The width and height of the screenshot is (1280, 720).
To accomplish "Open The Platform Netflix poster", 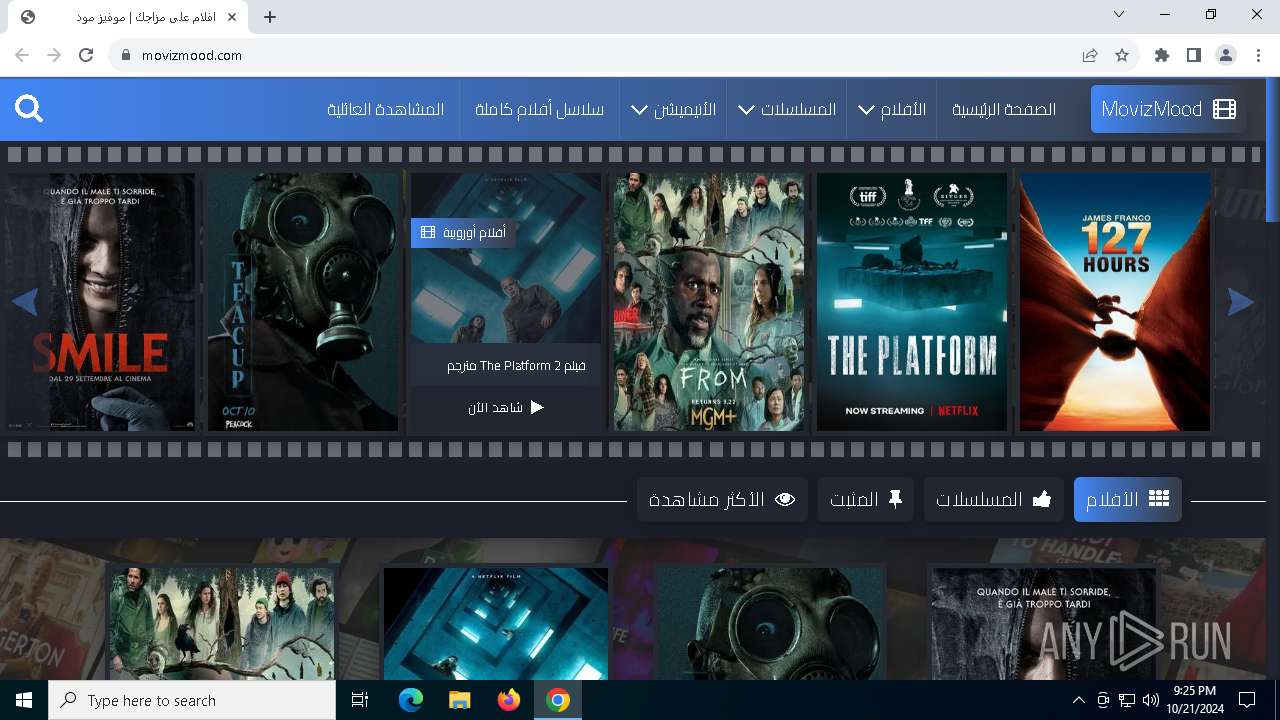I will (x=912, y=302).
